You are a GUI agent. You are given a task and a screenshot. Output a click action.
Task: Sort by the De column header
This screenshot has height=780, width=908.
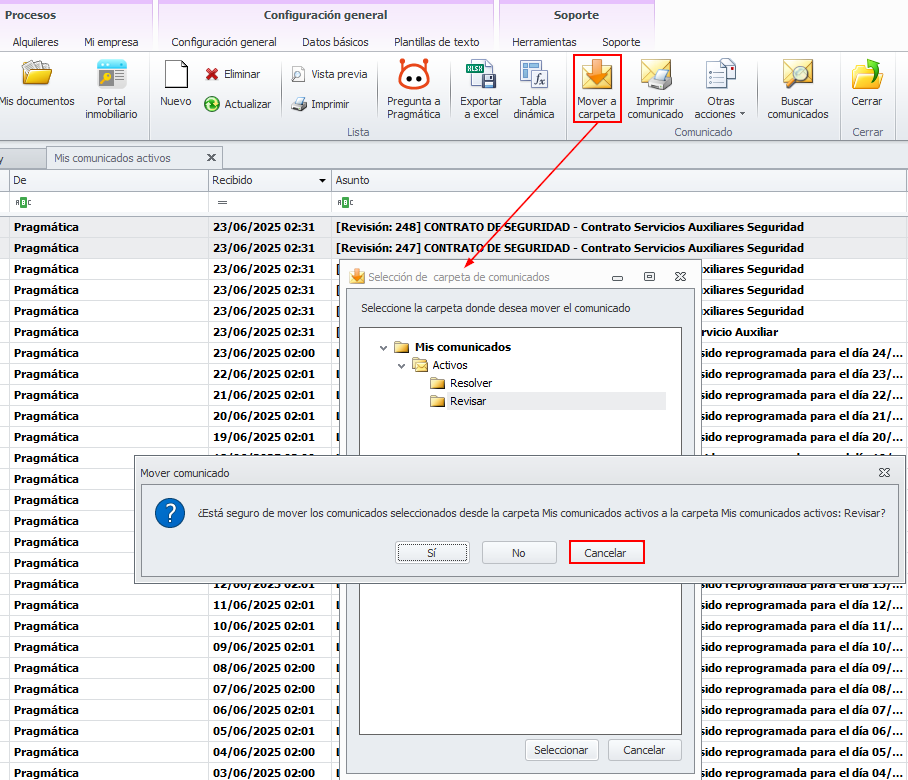pos(109,180)
